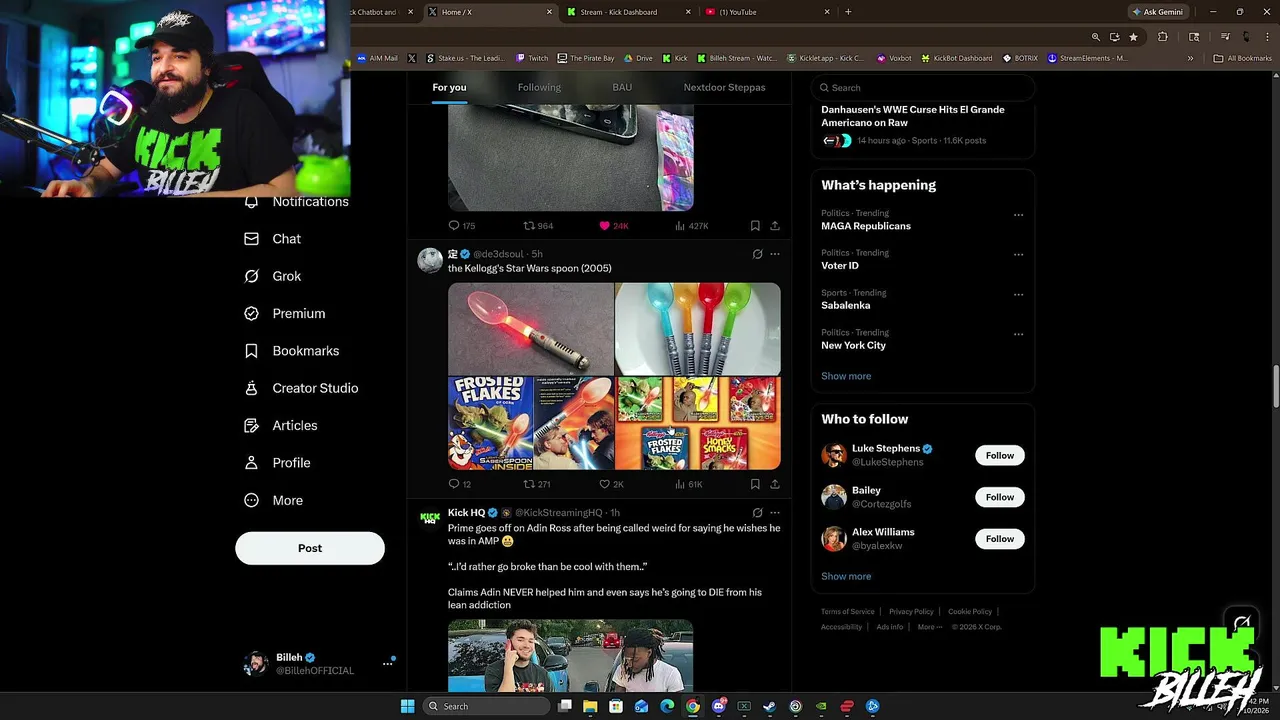1280x720 pixels.
Task: Open the All Bookmarks folder
Action: (1243, 58)
